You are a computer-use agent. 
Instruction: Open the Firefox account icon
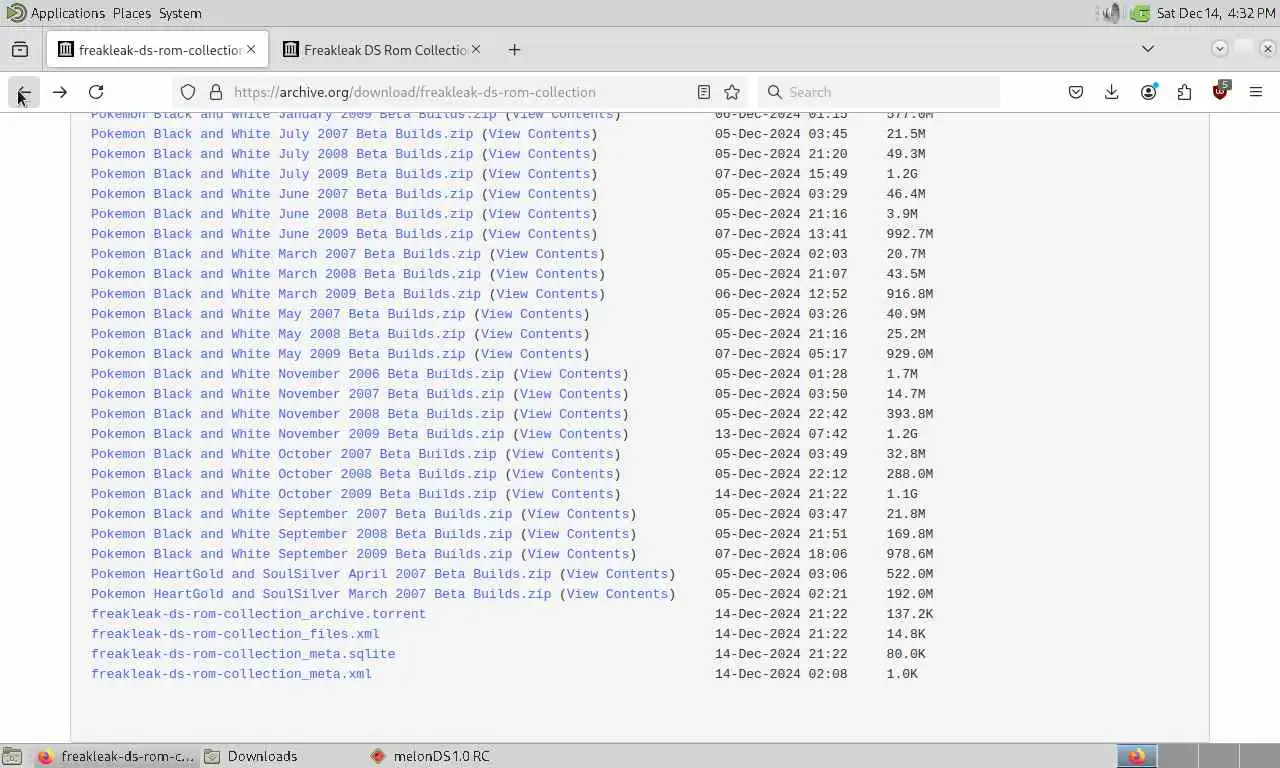(1148, 92)
